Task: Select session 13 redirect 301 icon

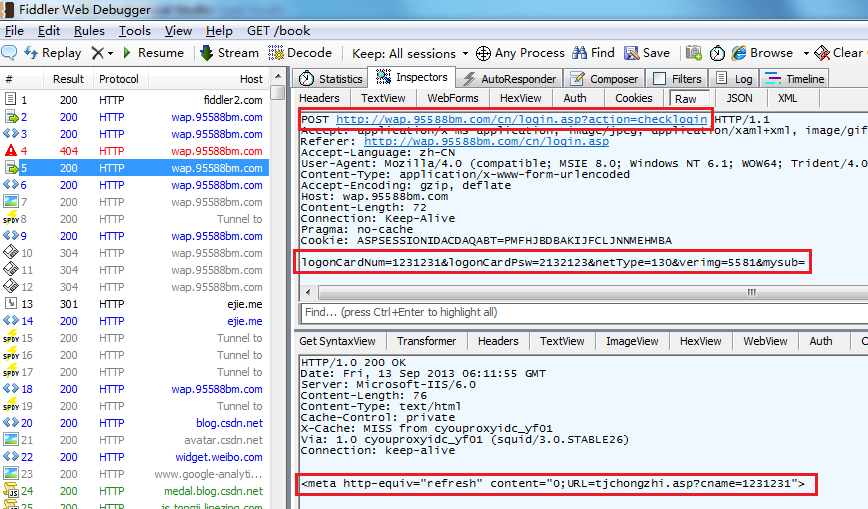Action: [11, 304]
